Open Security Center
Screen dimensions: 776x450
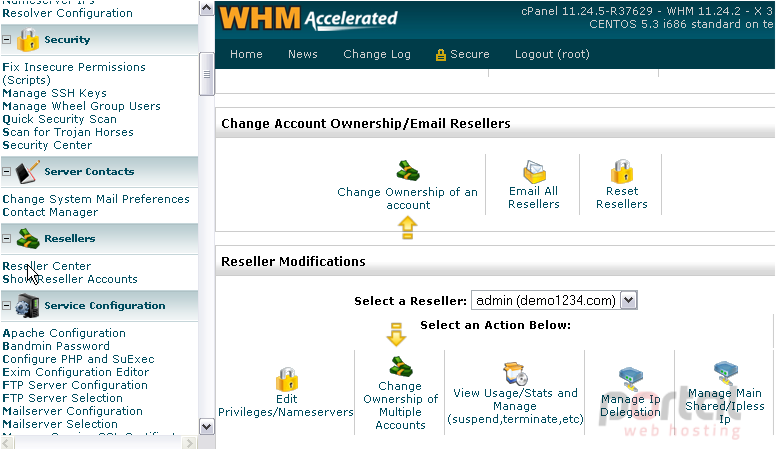pos(48,145)
